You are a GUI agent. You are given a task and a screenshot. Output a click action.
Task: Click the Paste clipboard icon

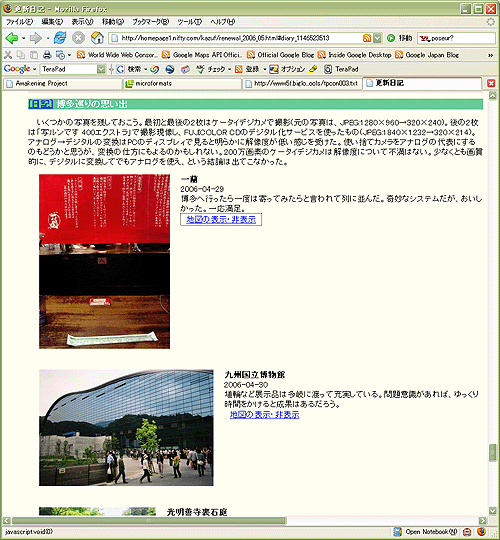tap(34, 55)
